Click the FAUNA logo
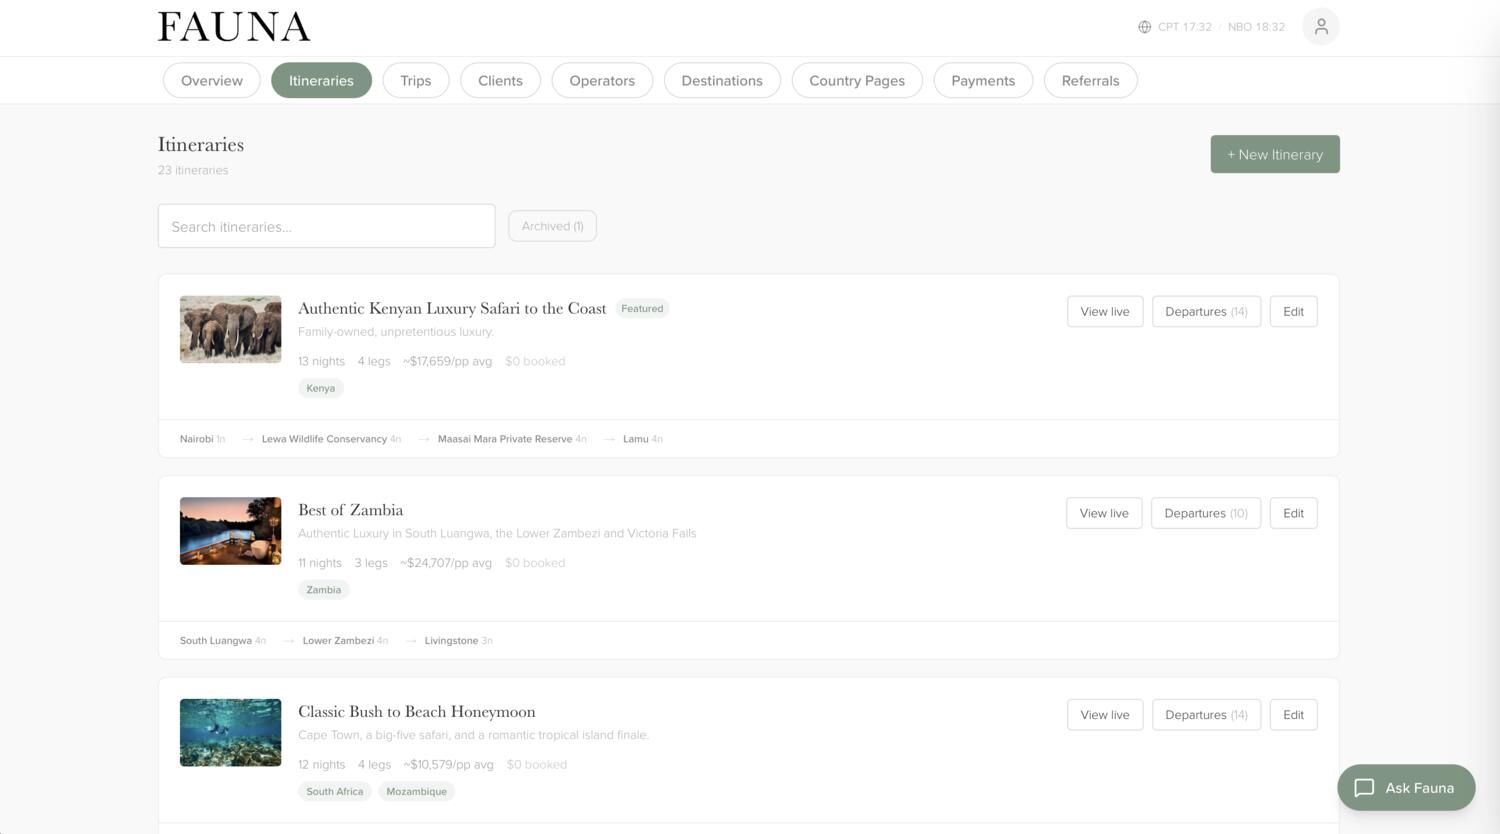The width and height of the screenshot is (1500, 834). [234, 27]
